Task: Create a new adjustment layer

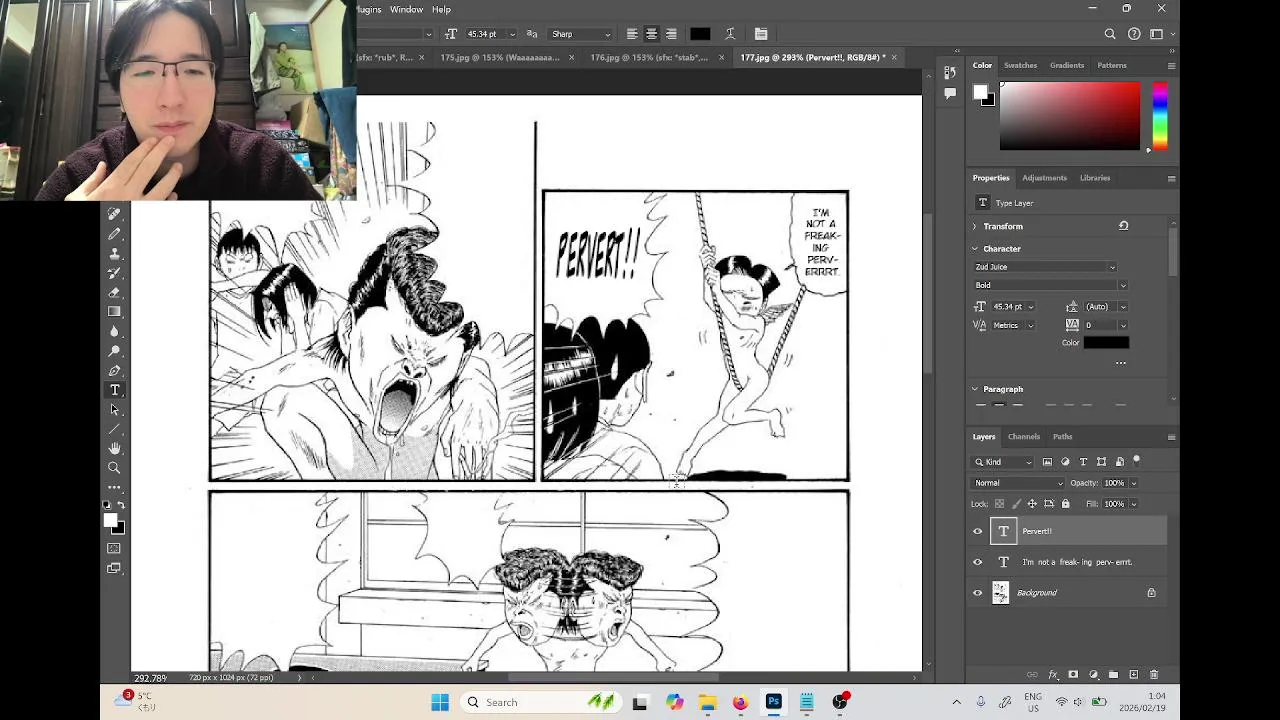Action: click(1093, 675)
